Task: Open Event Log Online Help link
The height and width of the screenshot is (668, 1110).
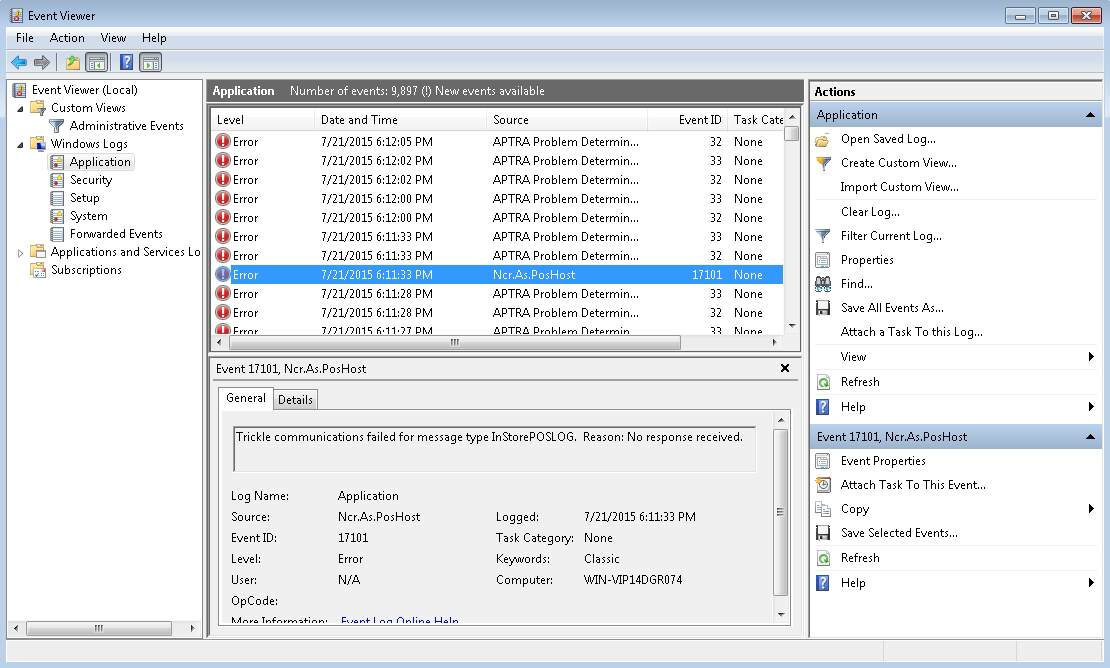Action: (x=399, y=621)
